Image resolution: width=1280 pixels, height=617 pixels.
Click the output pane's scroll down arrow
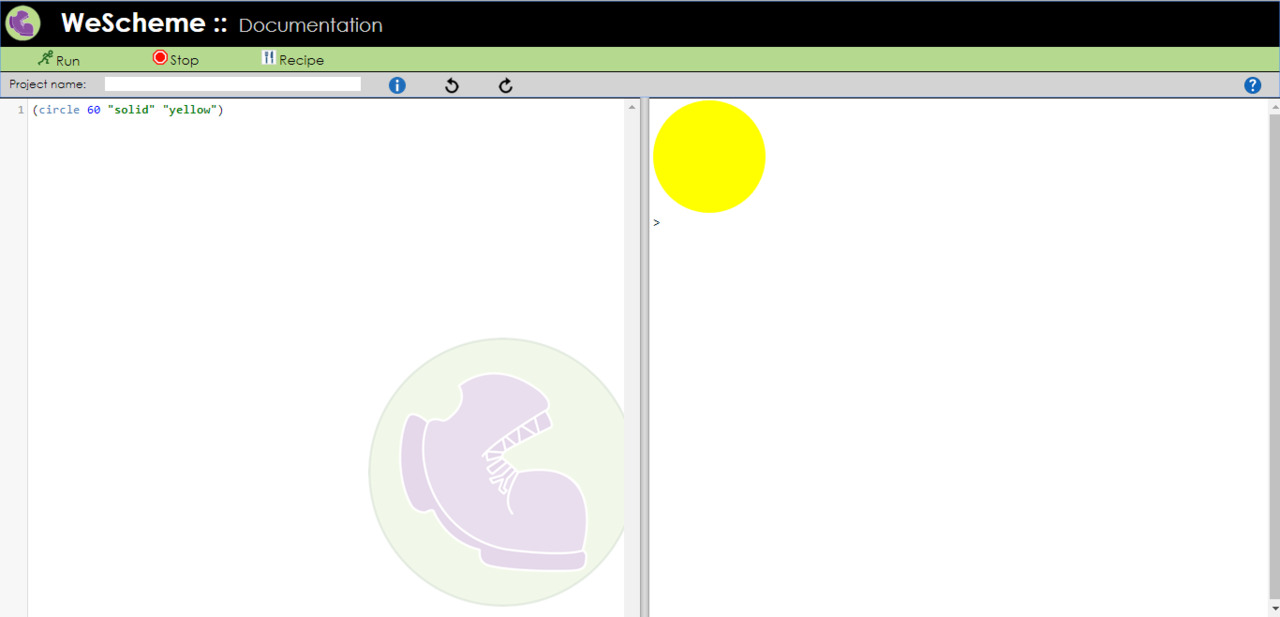1274,608
